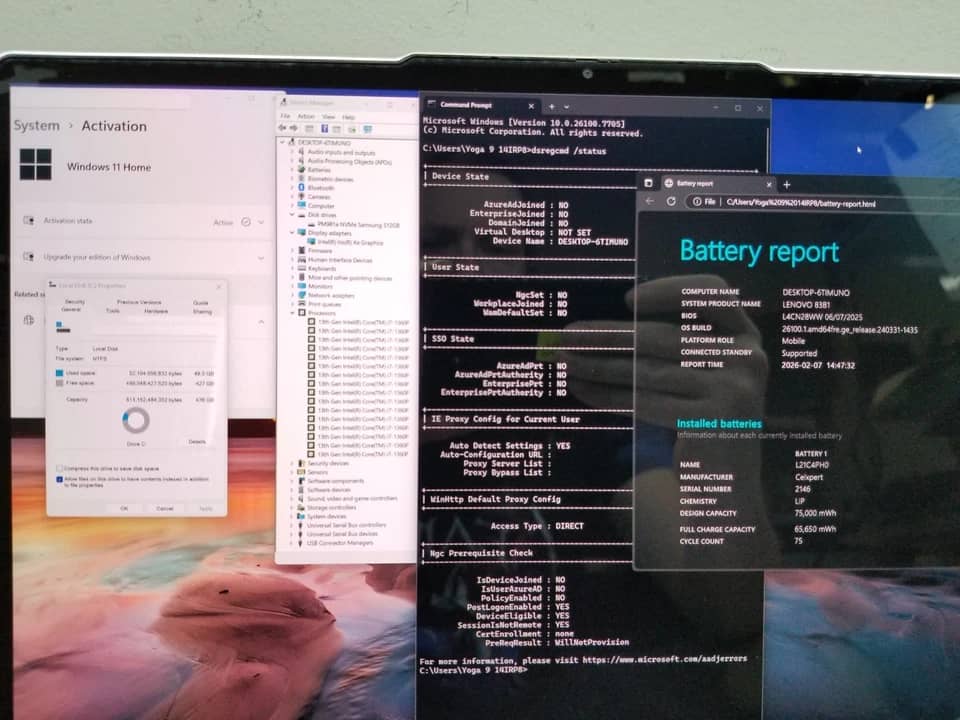Open the Help menu in Device Manager
The width and height of the screenshot is (960, 720).
coord(348,116)
